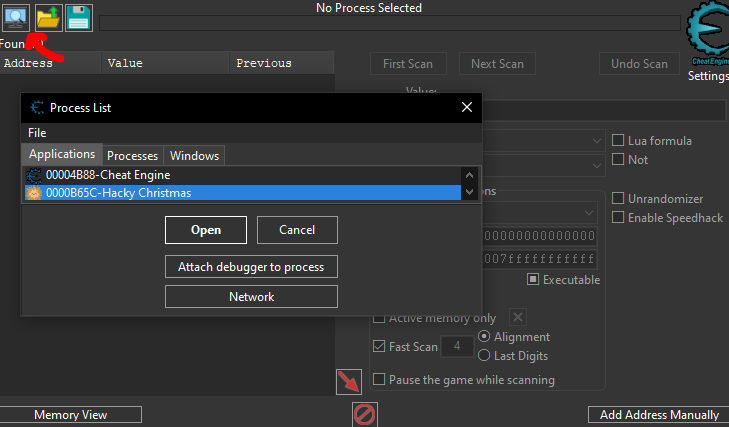Viewport: 729px width, 427px height.
Task: Click the Address column header
Action: pyautogui.click(x=50, y=63)
